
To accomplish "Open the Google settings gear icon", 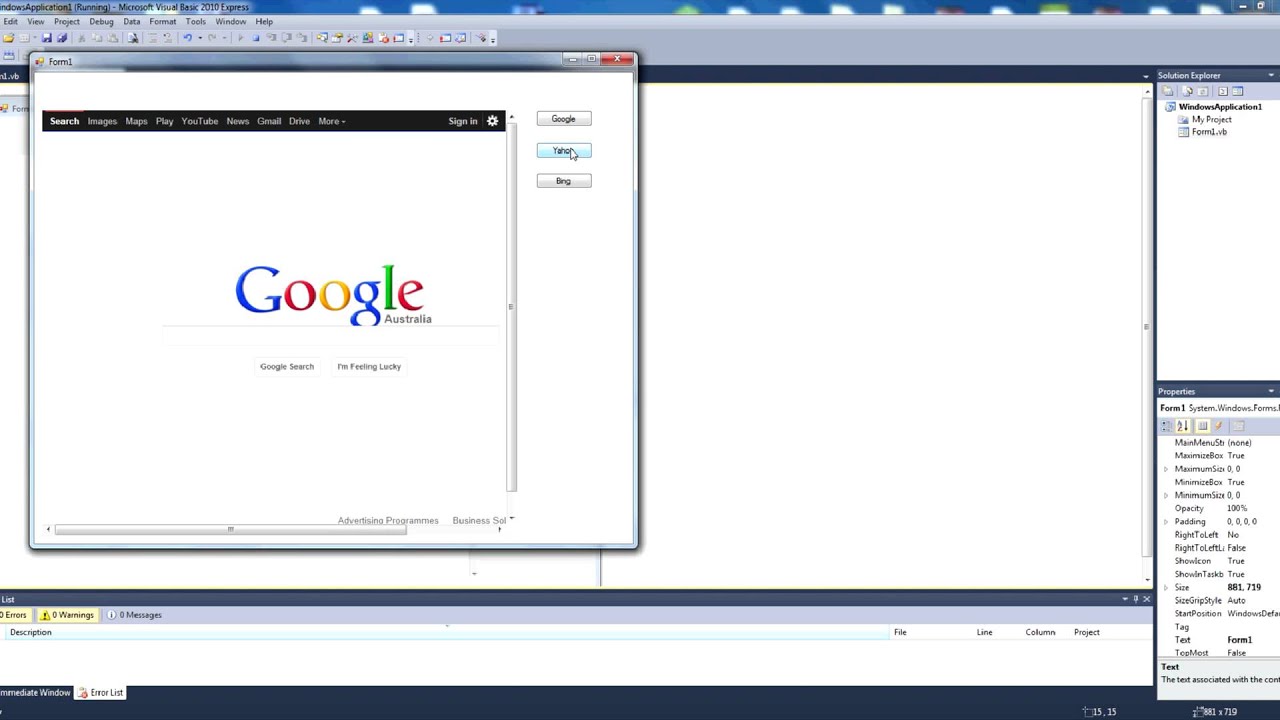I will click(492, 121).
